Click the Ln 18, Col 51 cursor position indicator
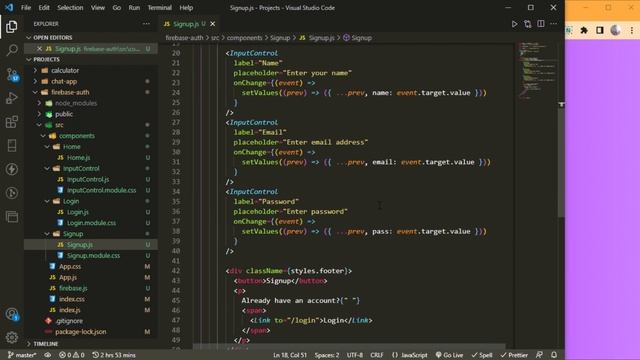640x360 pixels. click(290, 355)
